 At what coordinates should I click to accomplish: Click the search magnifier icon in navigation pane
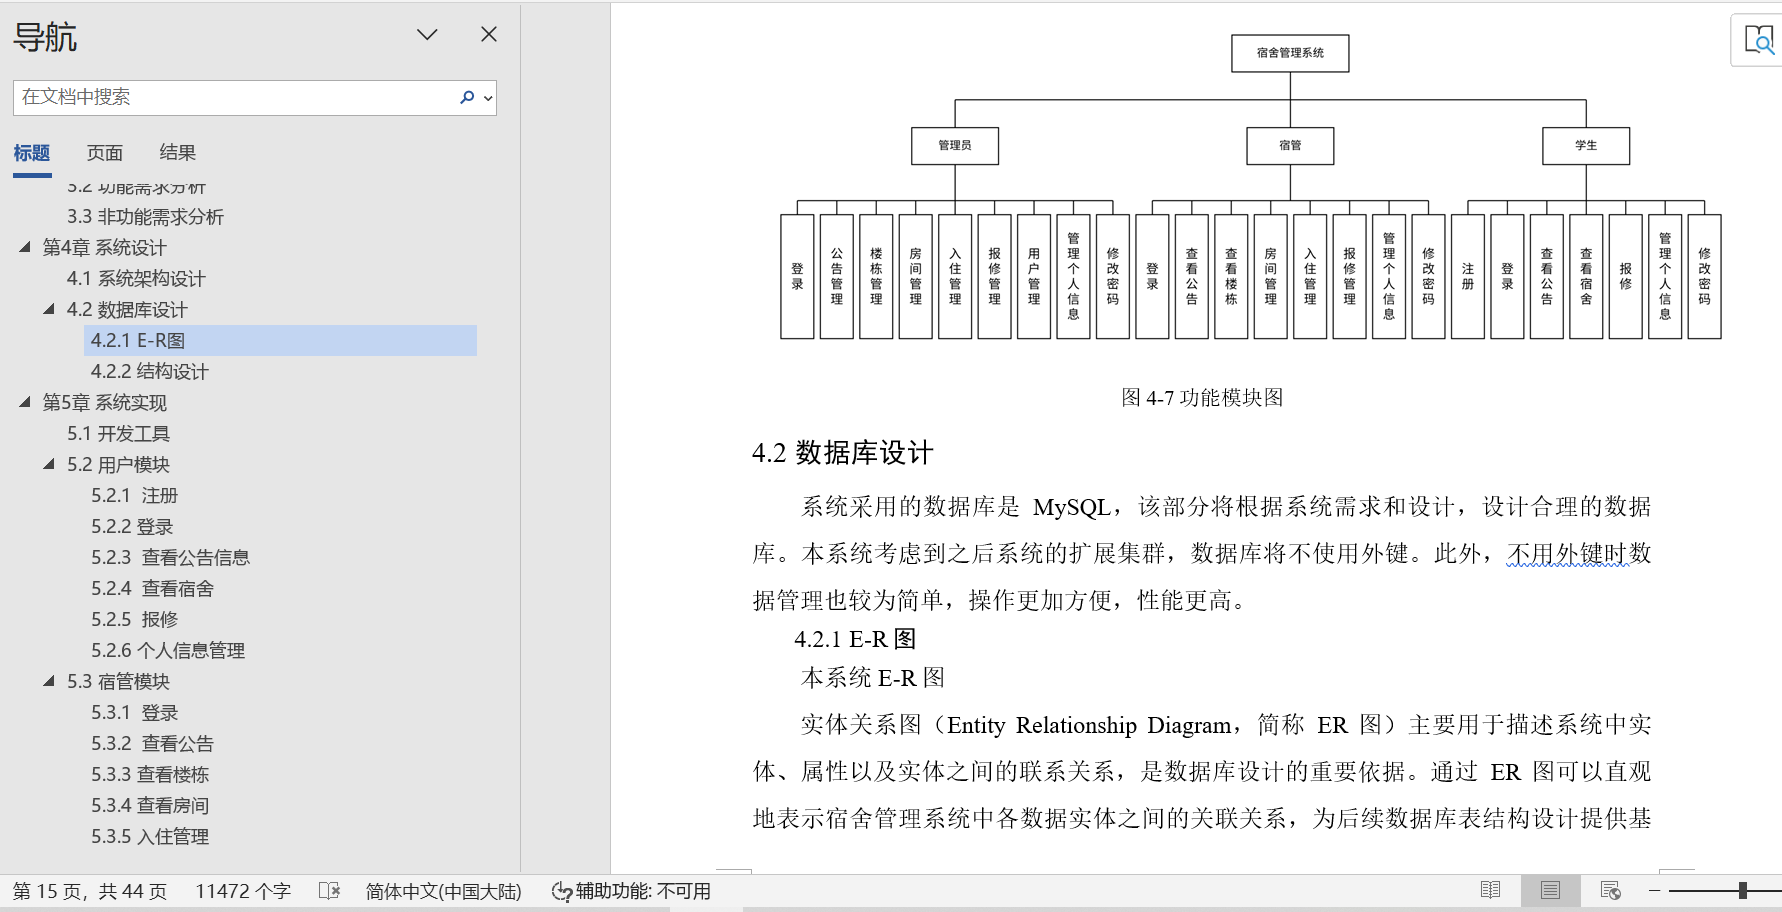(x=466, y=97)
